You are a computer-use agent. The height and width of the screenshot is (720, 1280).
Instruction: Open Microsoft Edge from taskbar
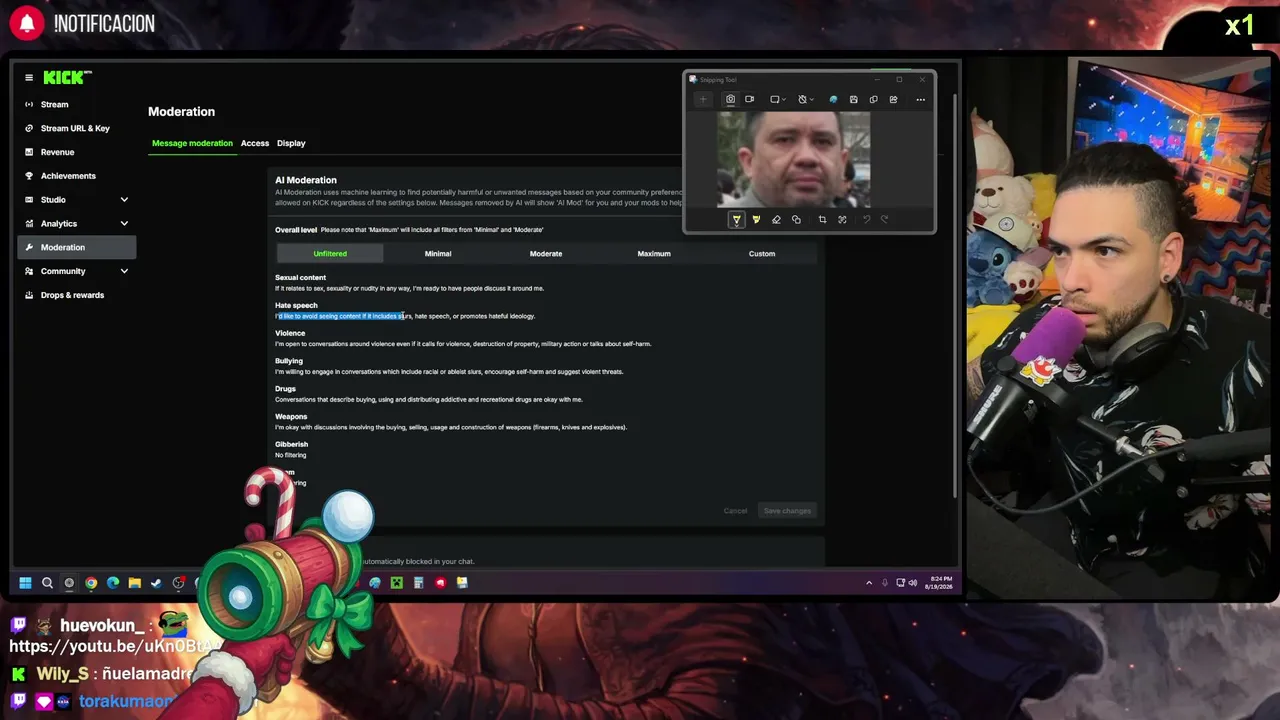[113, 583]
